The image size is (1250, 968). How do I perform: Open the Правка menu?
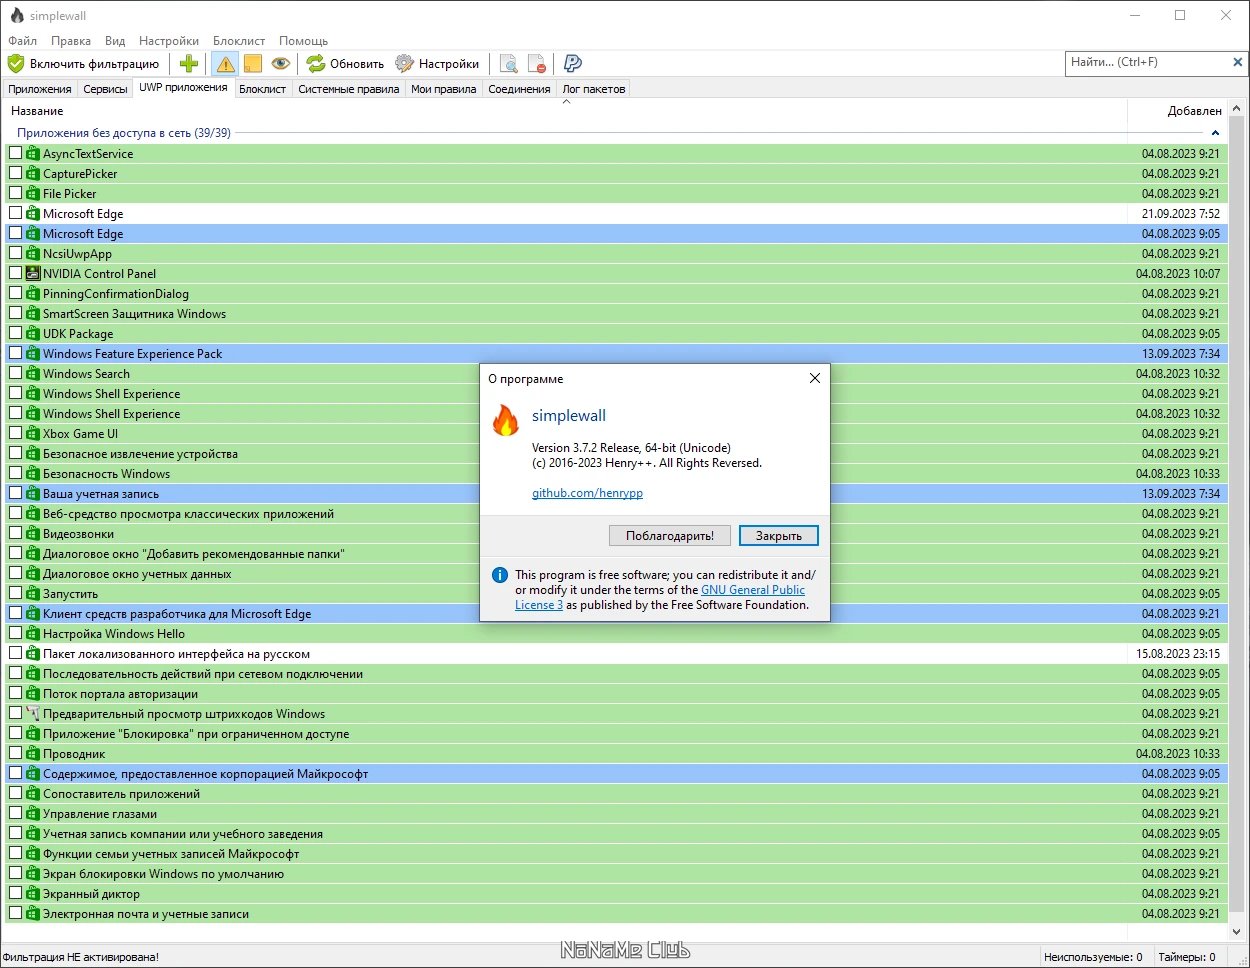(x=71, y=41)
